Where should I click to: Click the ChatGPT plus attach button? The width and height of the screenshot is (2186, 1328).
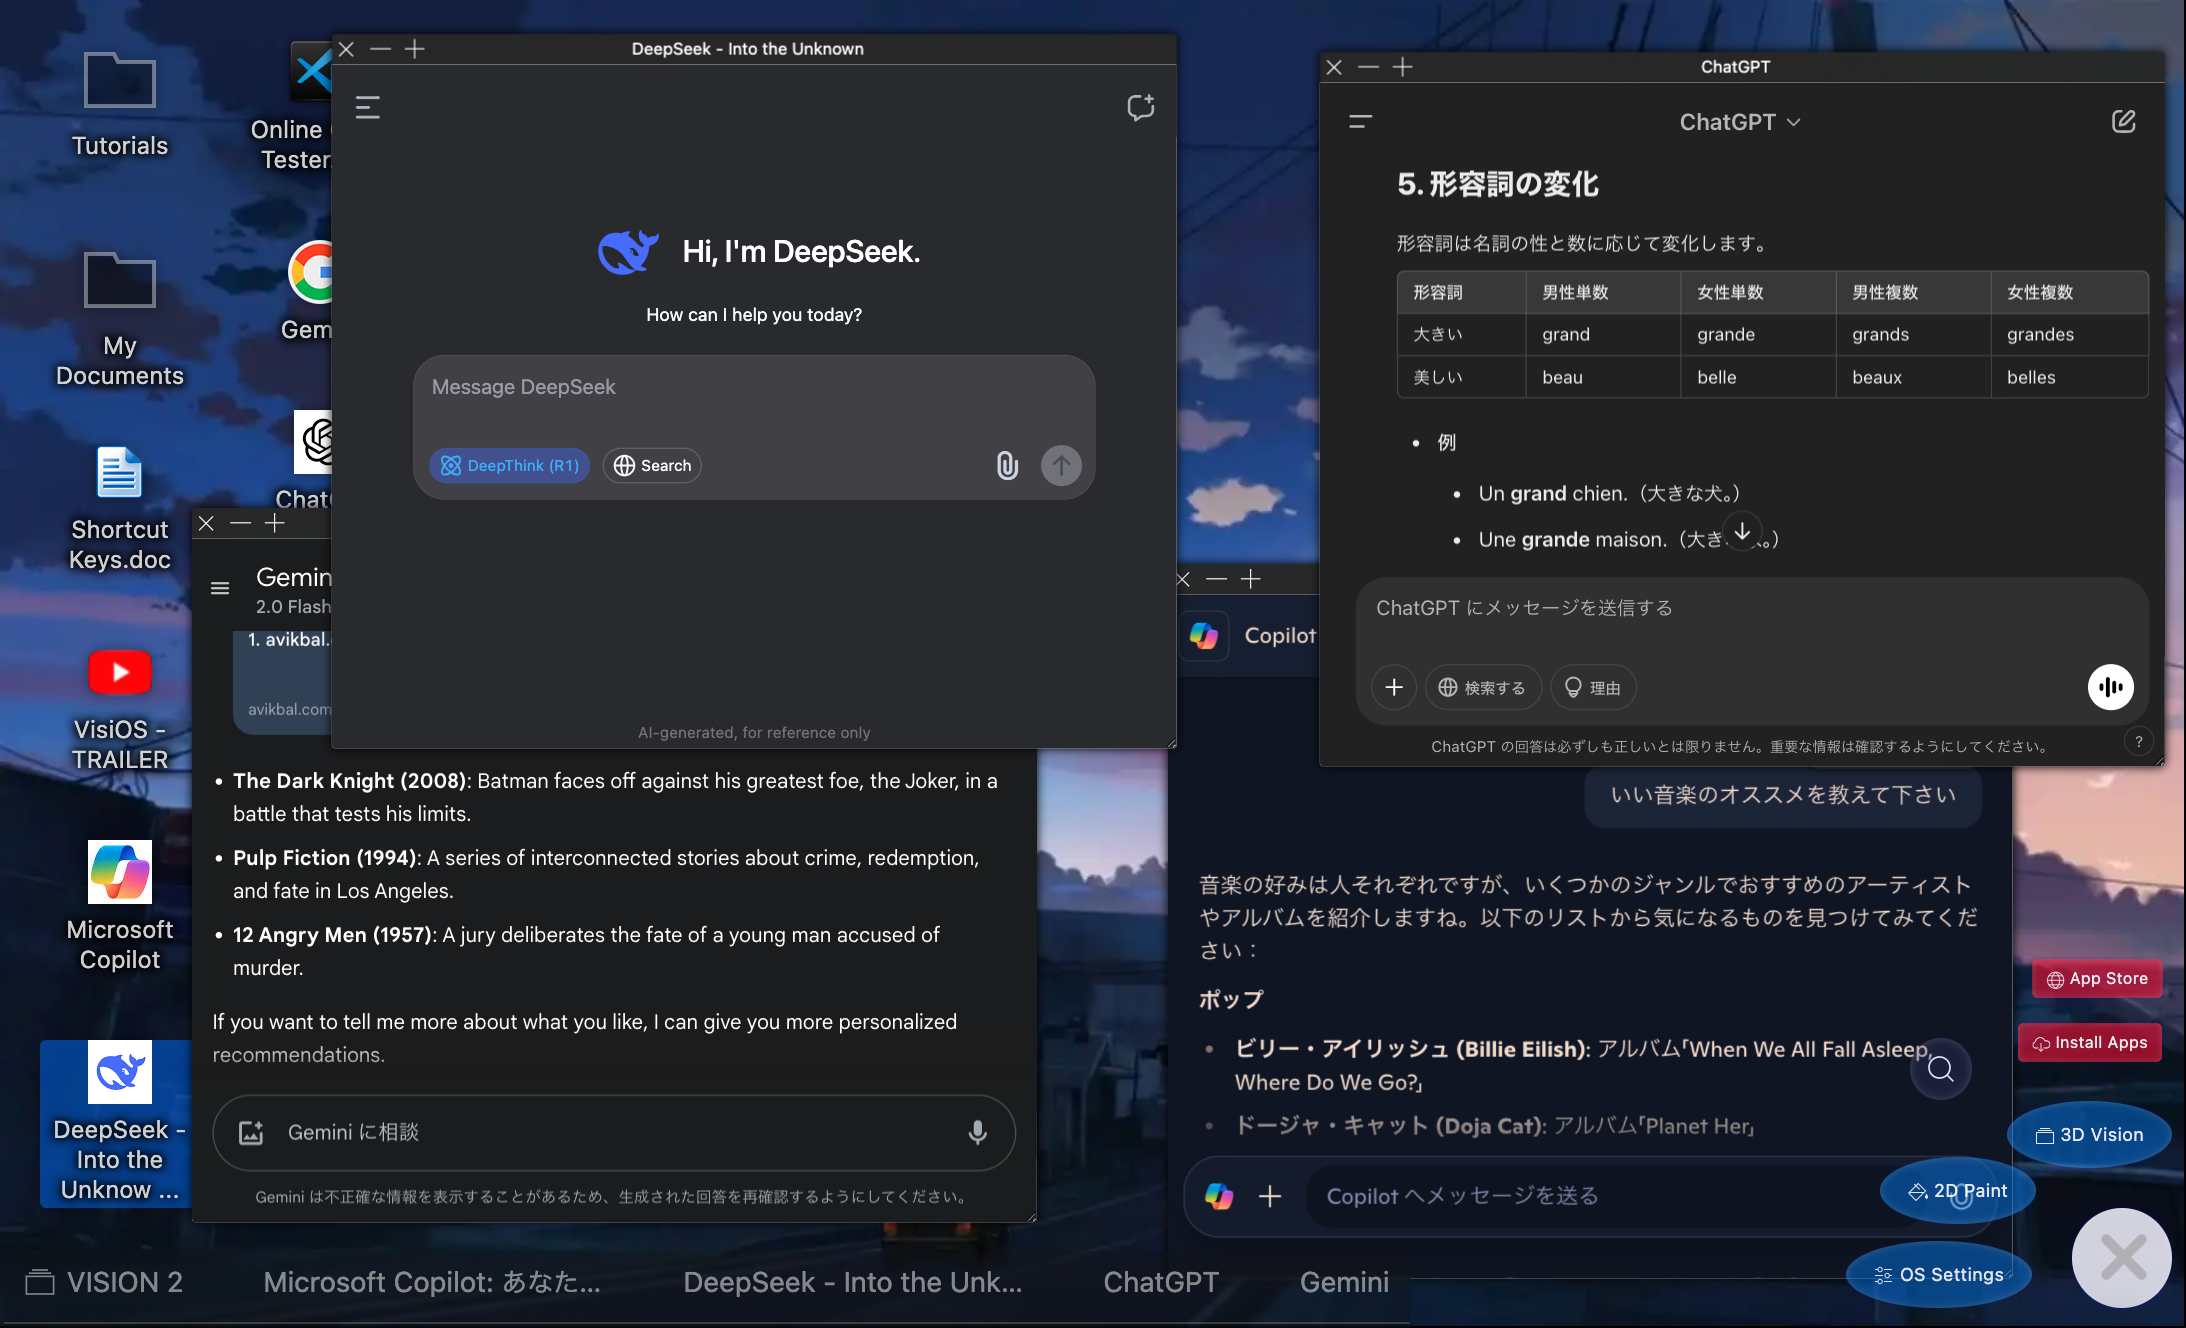[x=1394, y=688]
